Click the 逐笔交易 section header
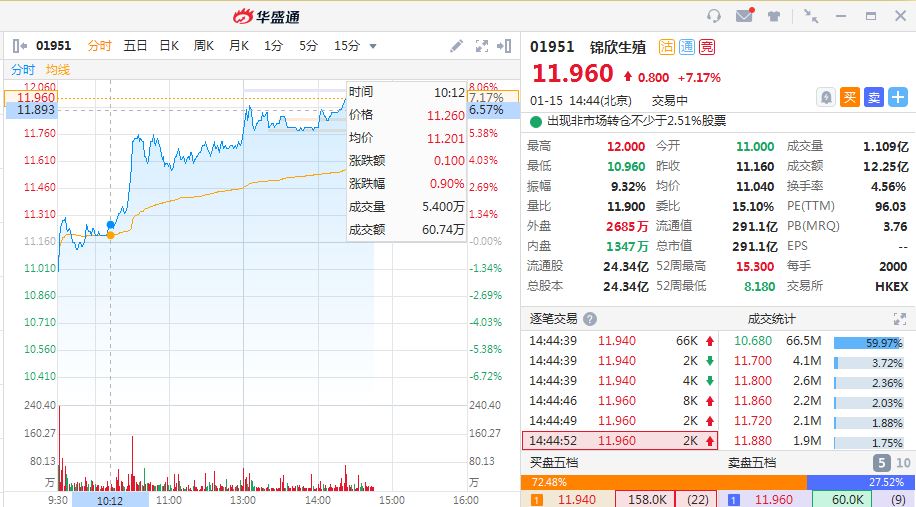This screenshot has height=507, width=916. point(553,319)
